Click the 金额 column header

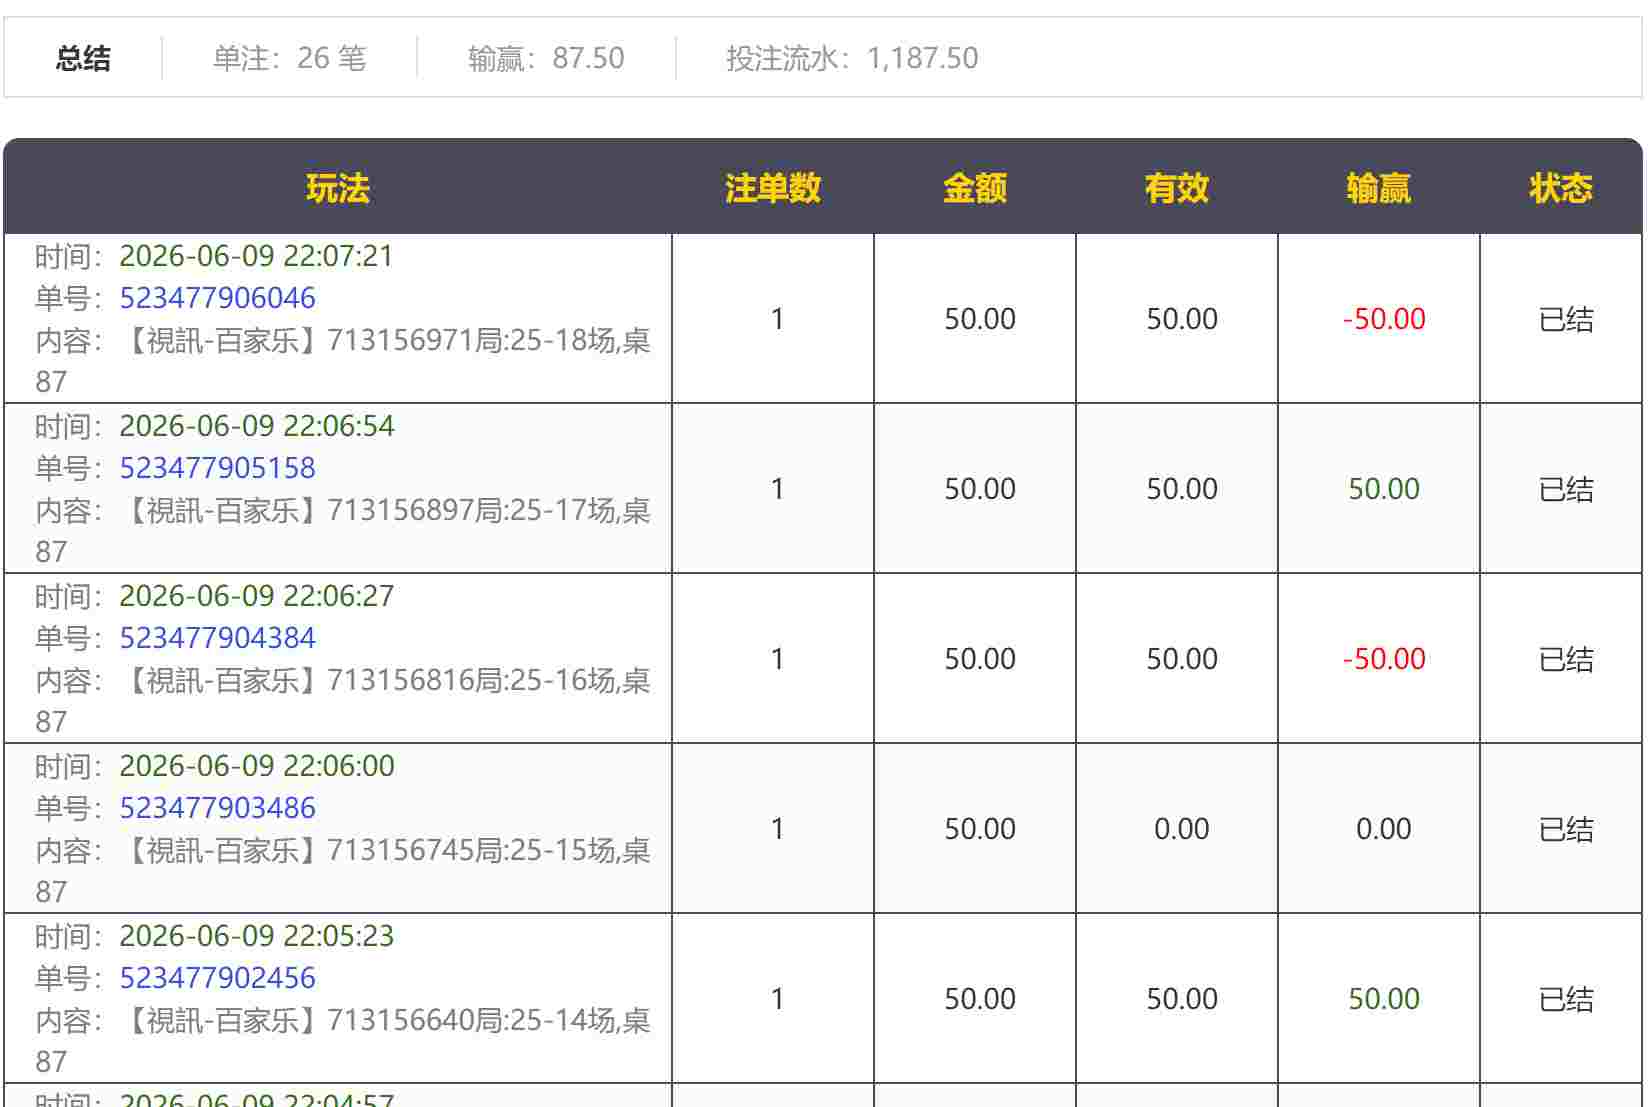[x=975, y=188]
